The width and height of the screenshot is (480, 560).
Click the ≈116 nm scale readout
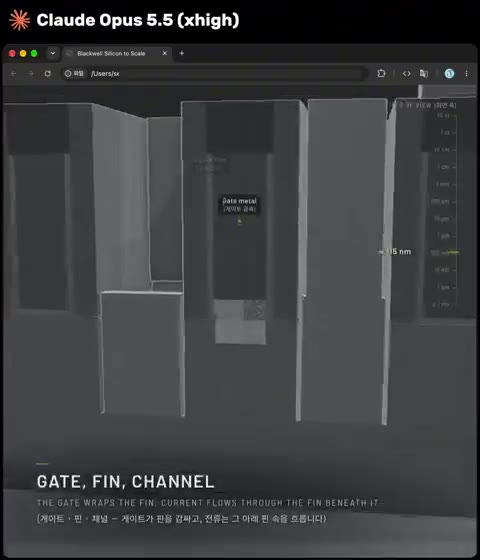[x=395, y=252]
